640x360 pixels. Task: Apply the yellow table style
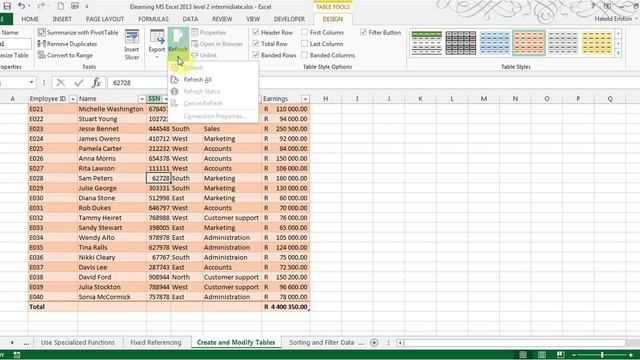(597, 42)
